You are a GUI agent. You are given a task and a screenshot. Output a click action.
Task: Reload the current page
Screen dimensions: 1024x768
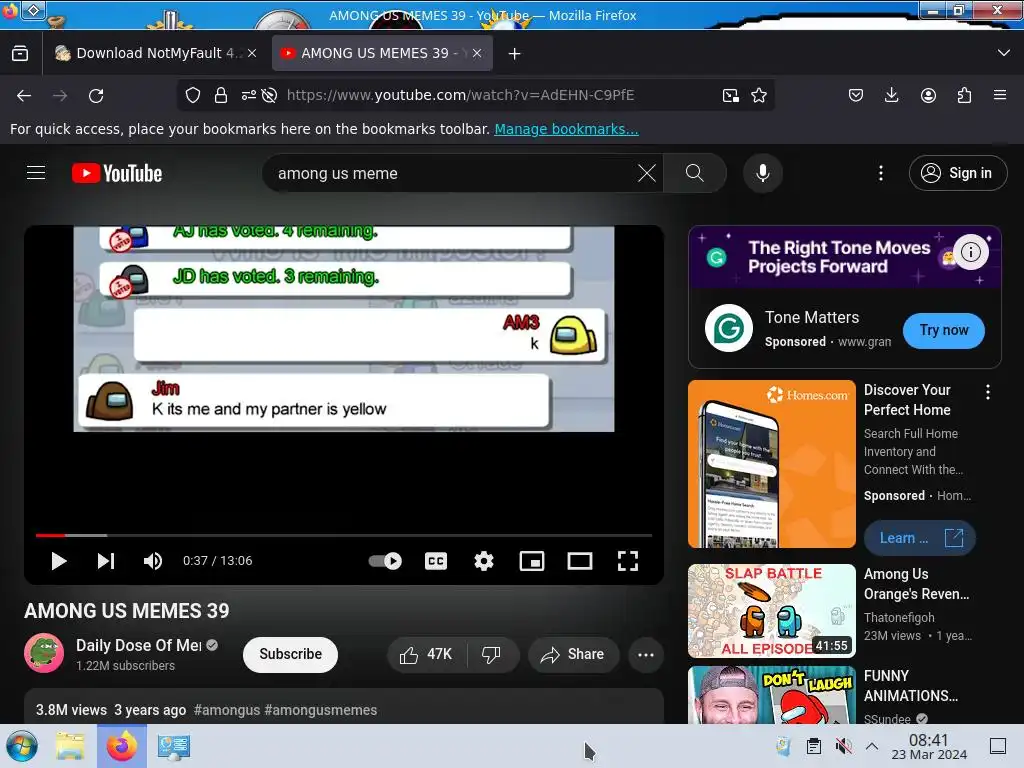point(96,95)
